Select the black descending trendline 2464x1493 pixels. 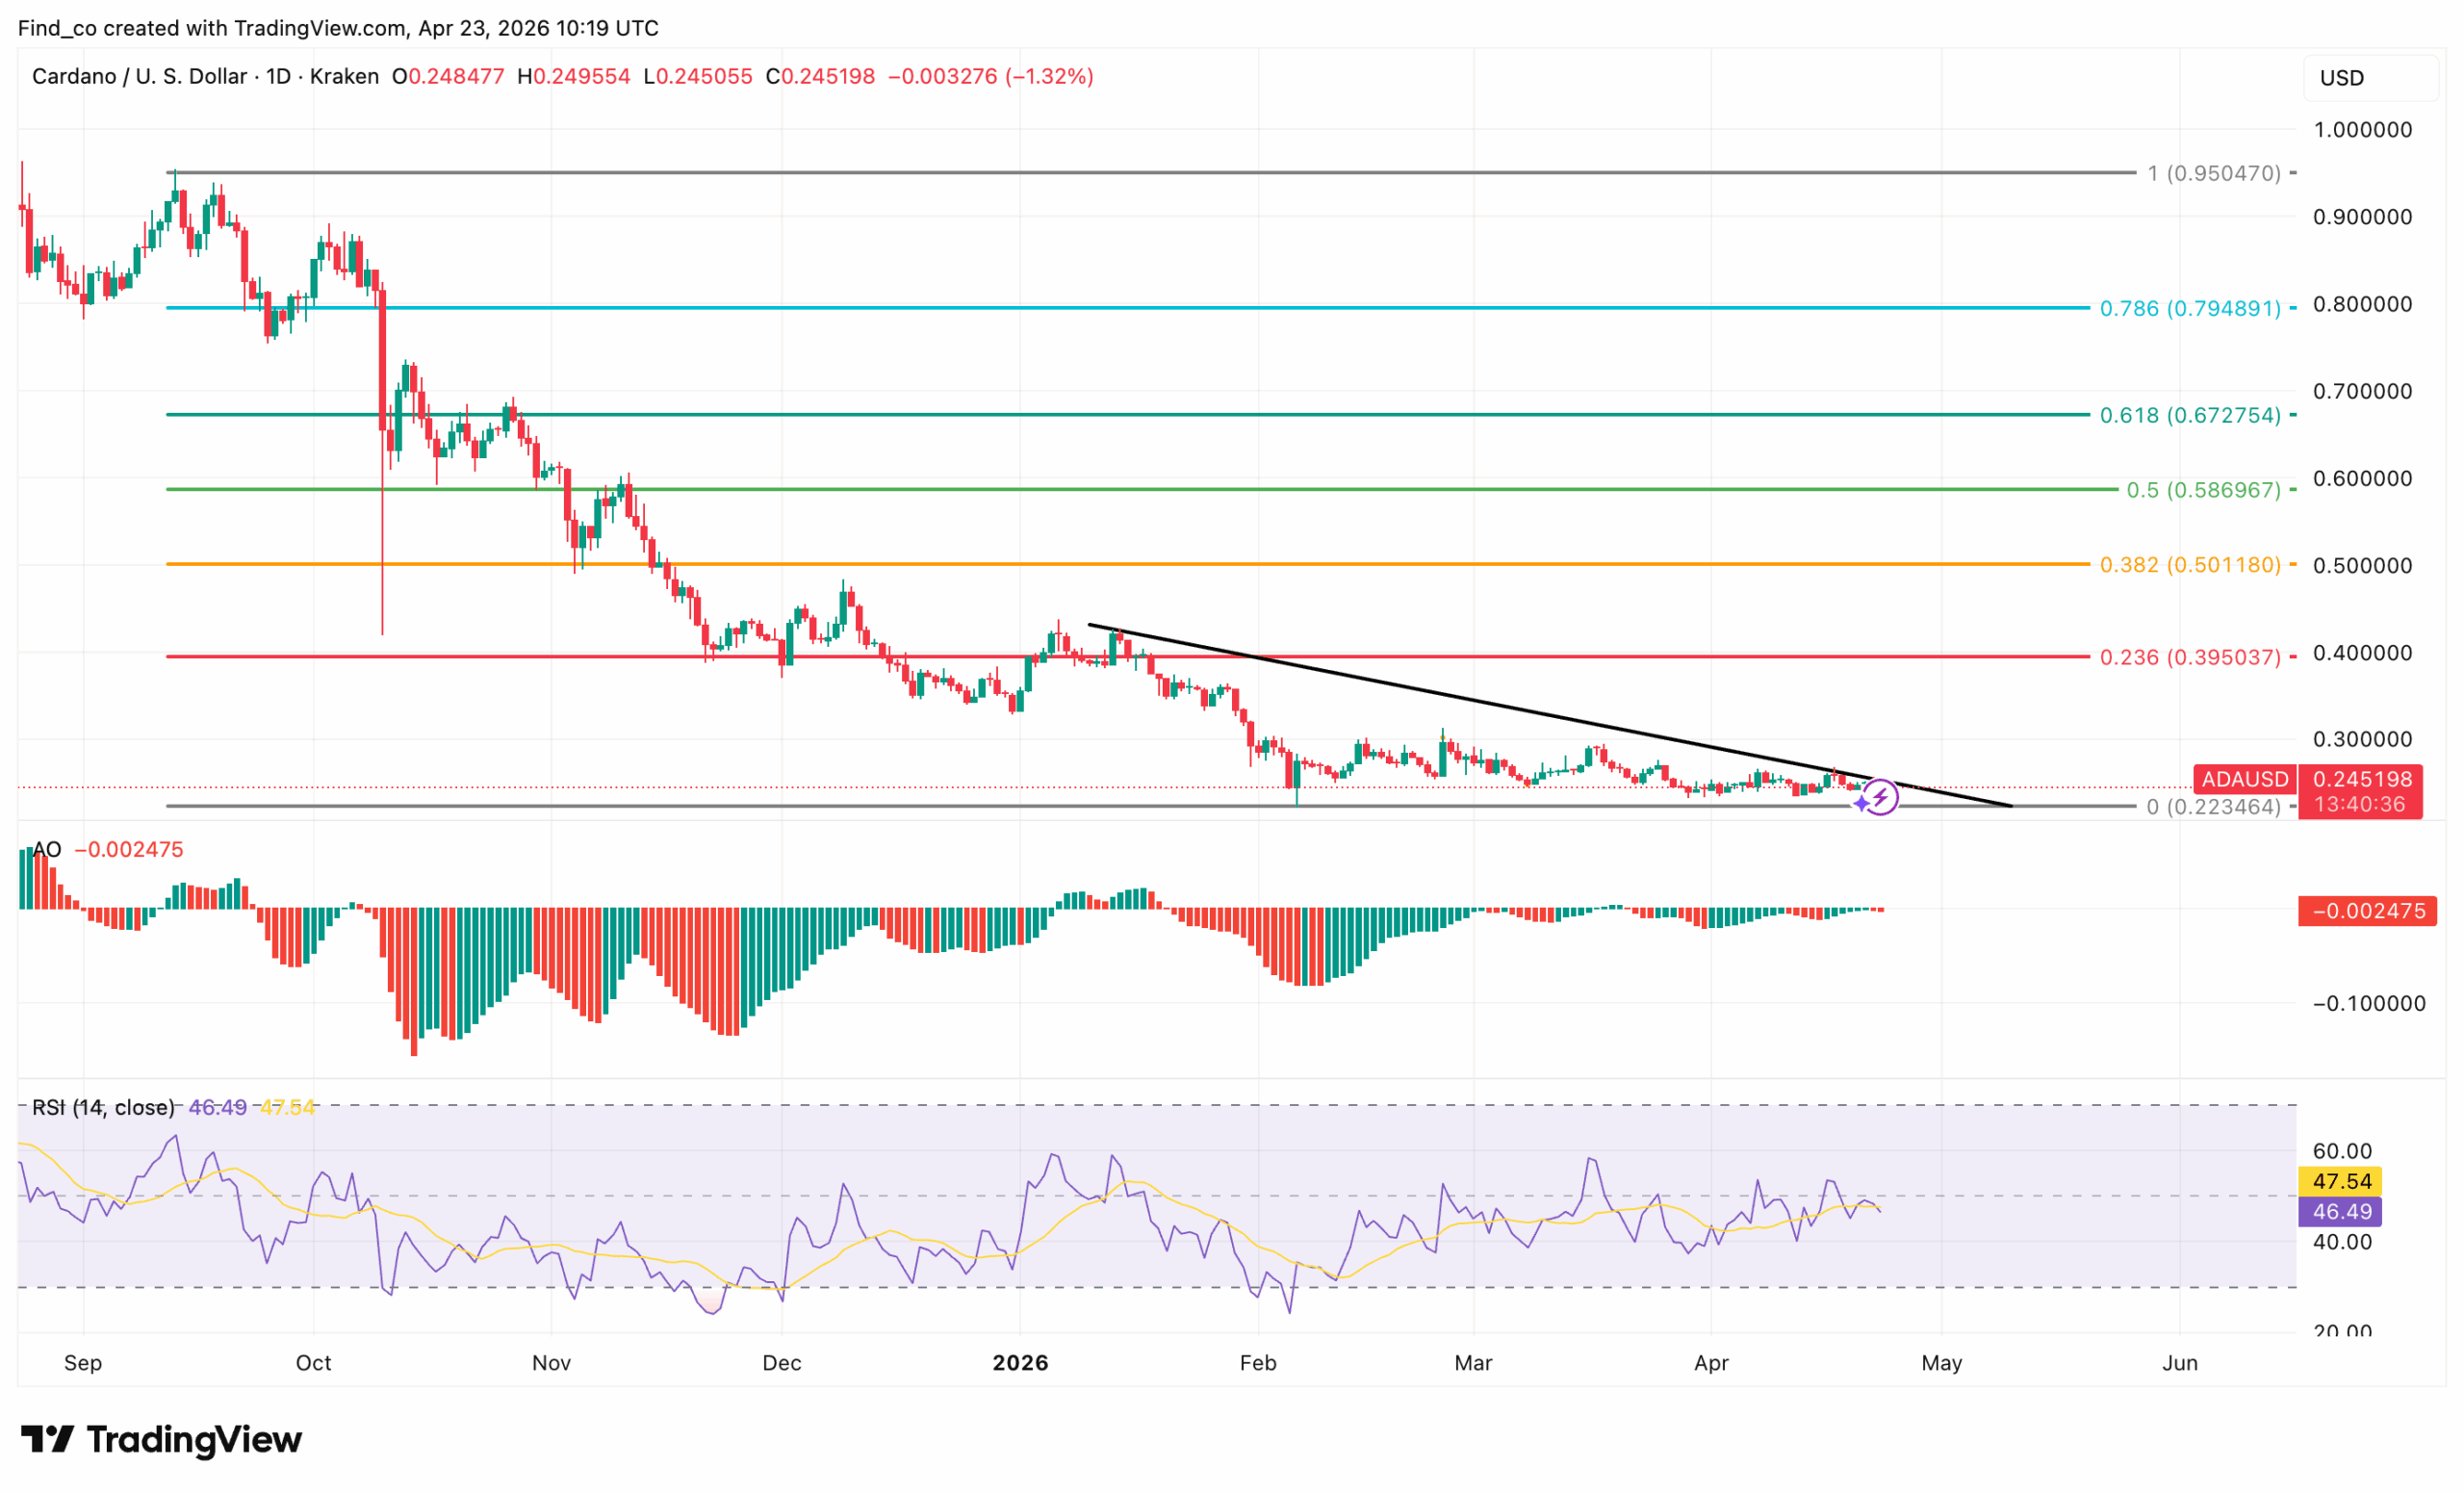1550,716
